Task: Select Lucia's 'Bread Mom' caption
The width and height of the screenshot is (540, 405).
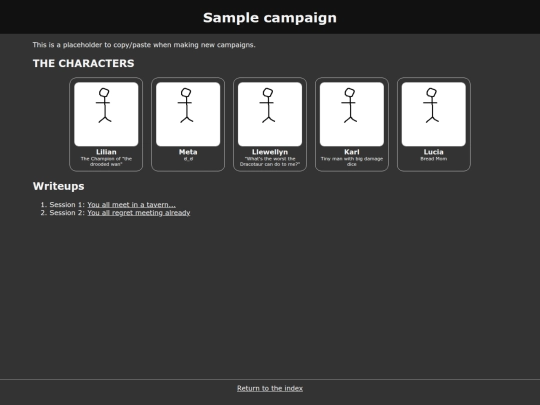Action: (x=434, y=159)
